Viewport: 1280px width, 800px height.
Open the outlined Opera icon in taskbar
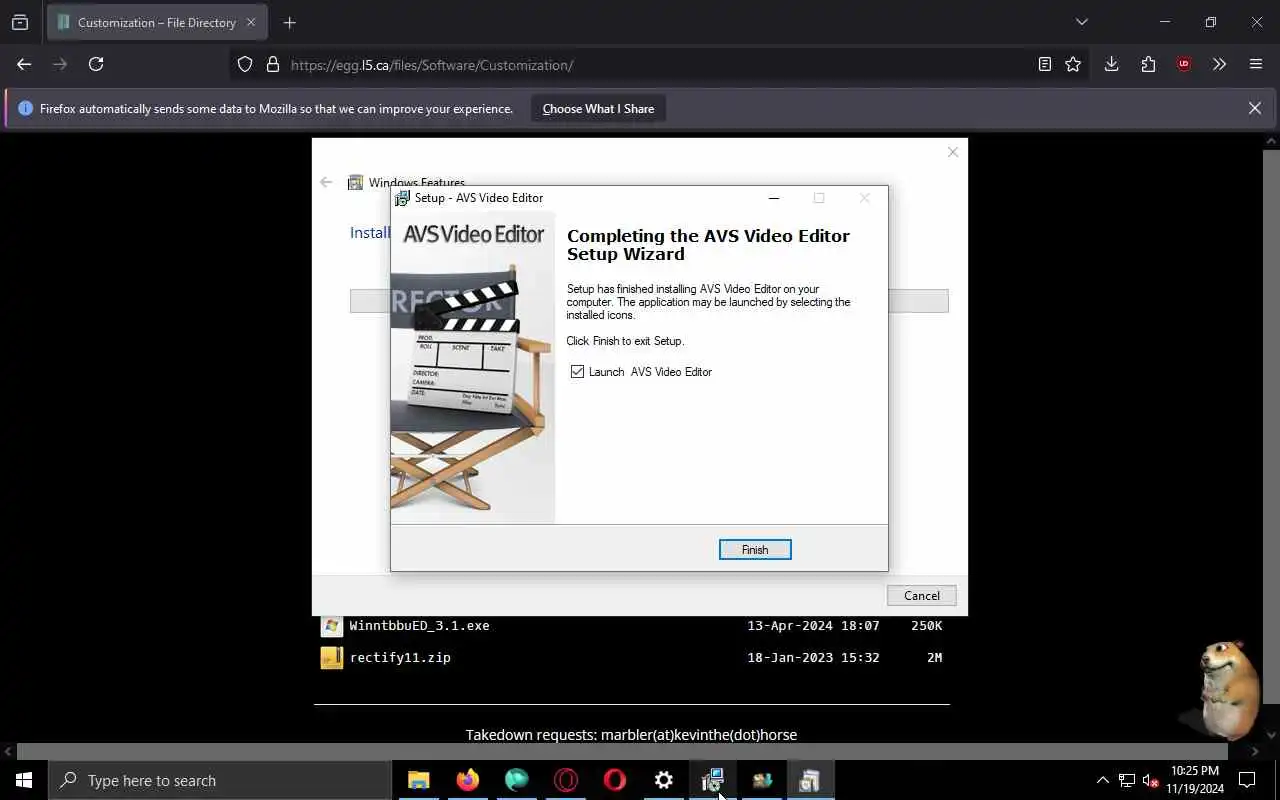565,780
